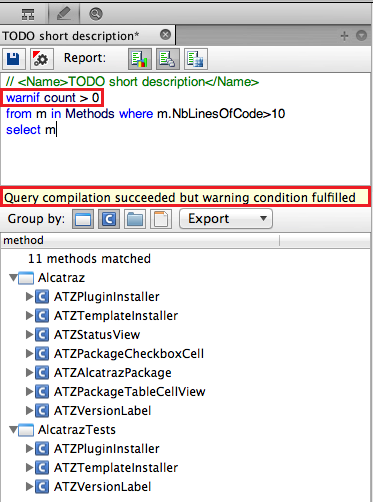Click the ATZStatusView class icon

(x=42, y=334)
